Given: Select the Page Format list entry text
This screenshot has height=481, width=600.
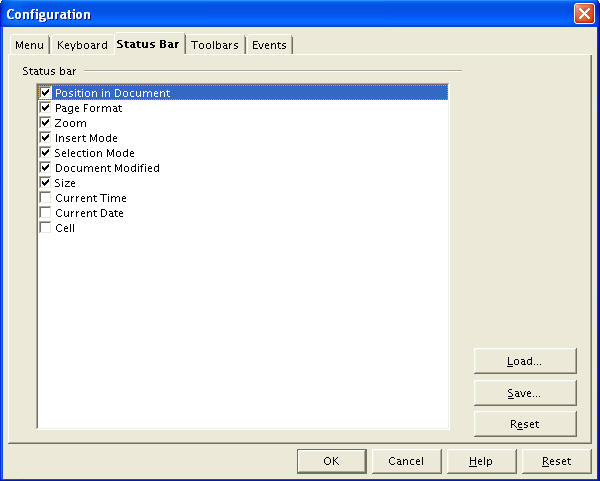Looking at the screenshot, I should [x=88, y=108].
